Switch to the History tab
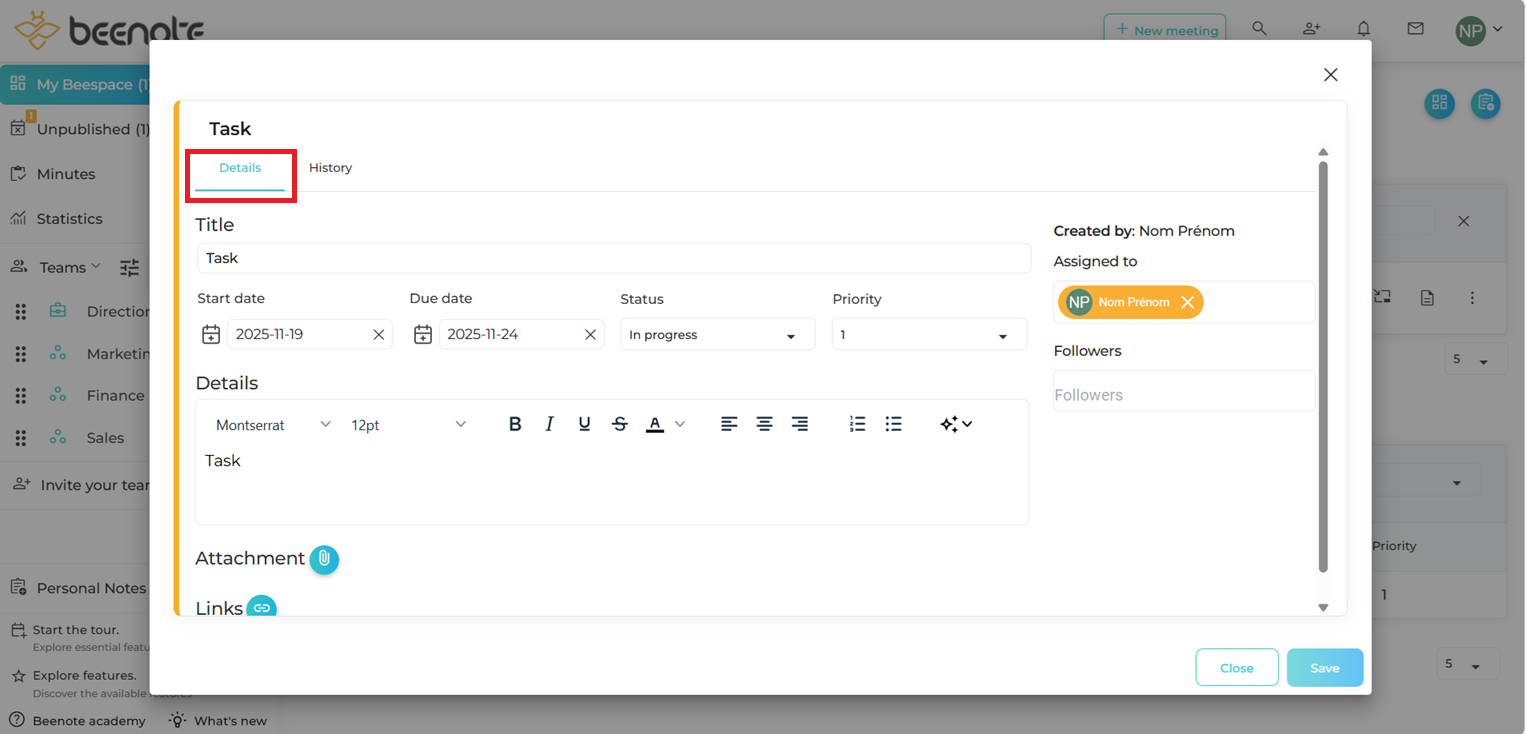Image resolution: width=1526 pixels, height=734 pixels. [330, 168]
